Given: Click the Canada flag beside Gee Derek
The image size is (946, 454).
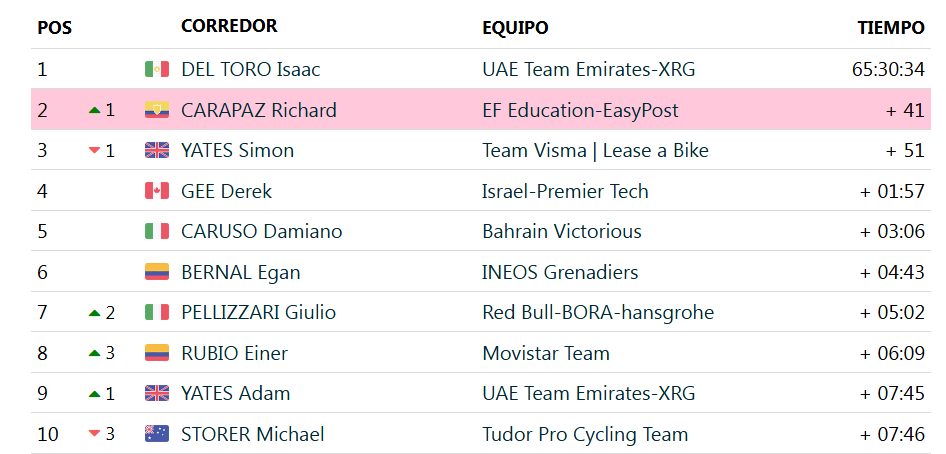Looking at the screenshot, I should 157,191.
